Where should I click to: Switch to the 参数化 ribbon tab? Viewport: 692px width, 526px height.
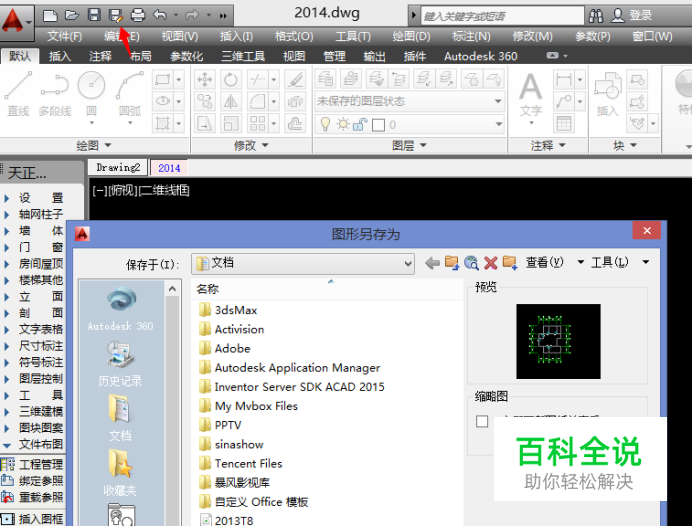pos(187,56)
